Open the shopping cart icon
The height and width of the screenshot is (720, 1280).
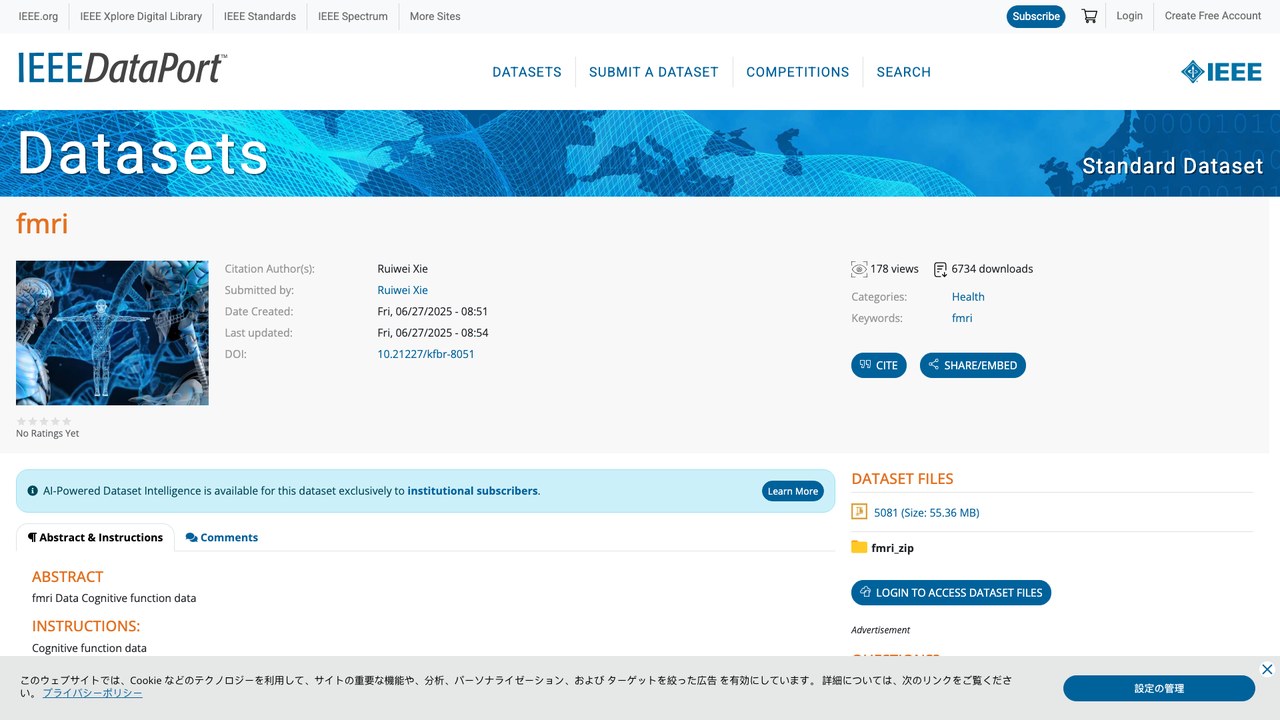(1090, 16)
